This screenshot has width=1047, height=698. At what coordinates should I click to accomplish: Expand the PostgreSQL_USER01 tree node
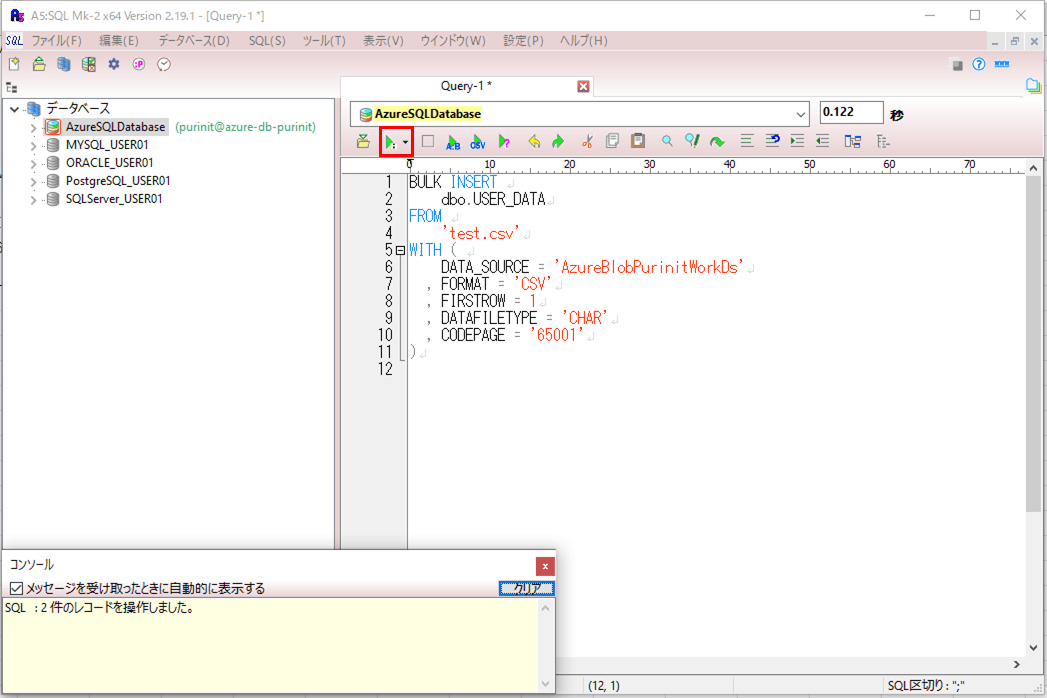point(33,181)
